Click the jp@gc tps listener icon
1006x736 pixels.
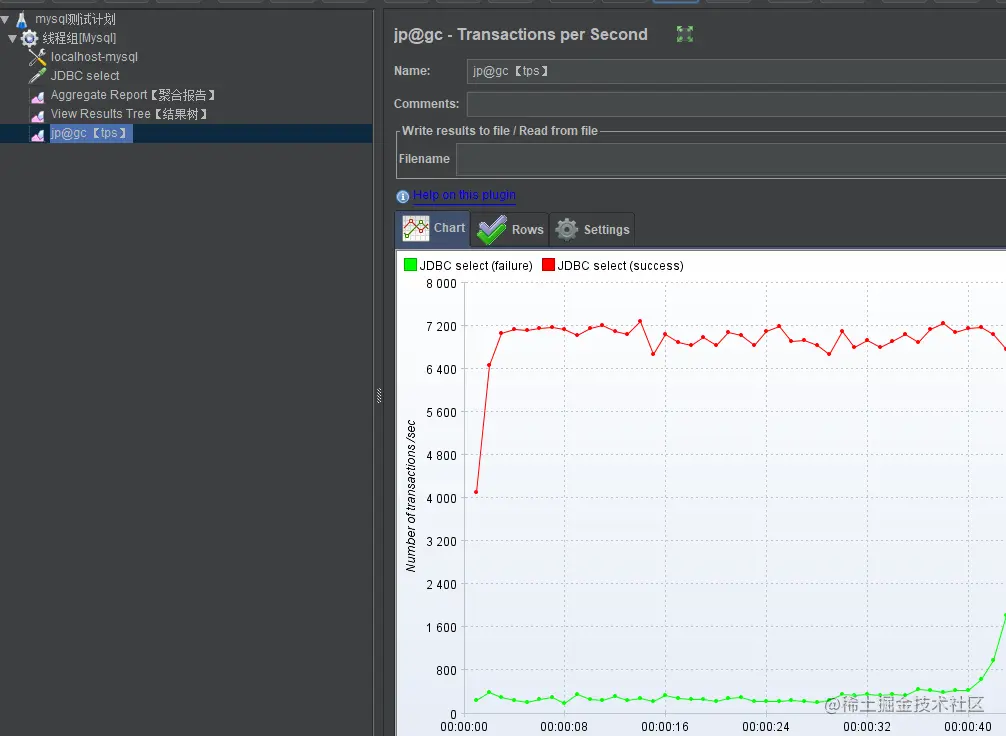click(x=38, y=133)
